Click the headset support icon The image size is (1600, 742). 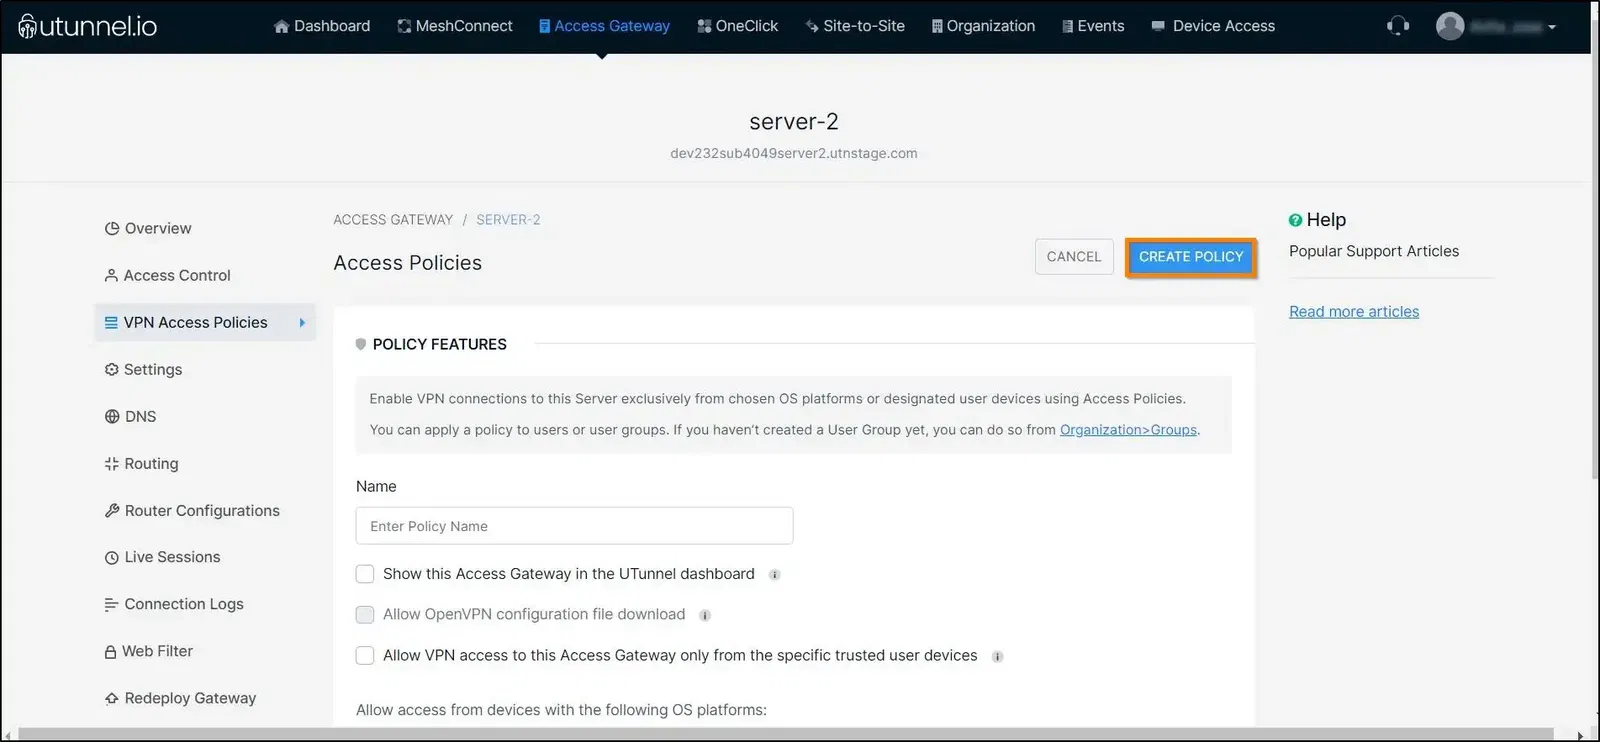1398,26
